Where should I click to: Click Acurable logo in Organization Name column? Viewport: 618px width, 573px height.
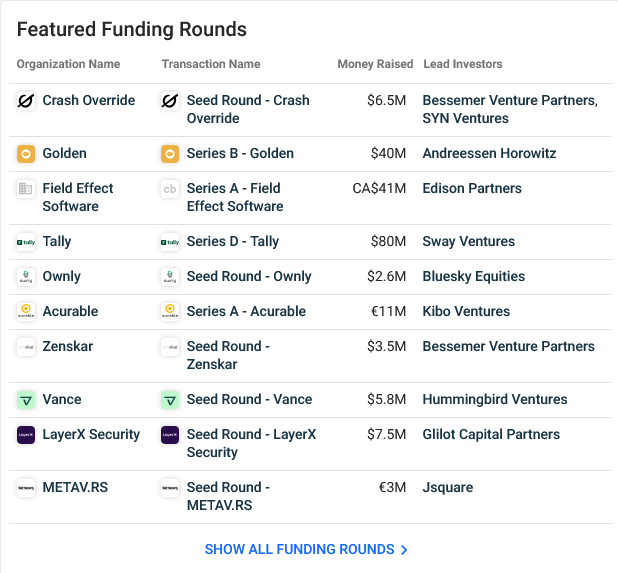(x=26, y=312)
